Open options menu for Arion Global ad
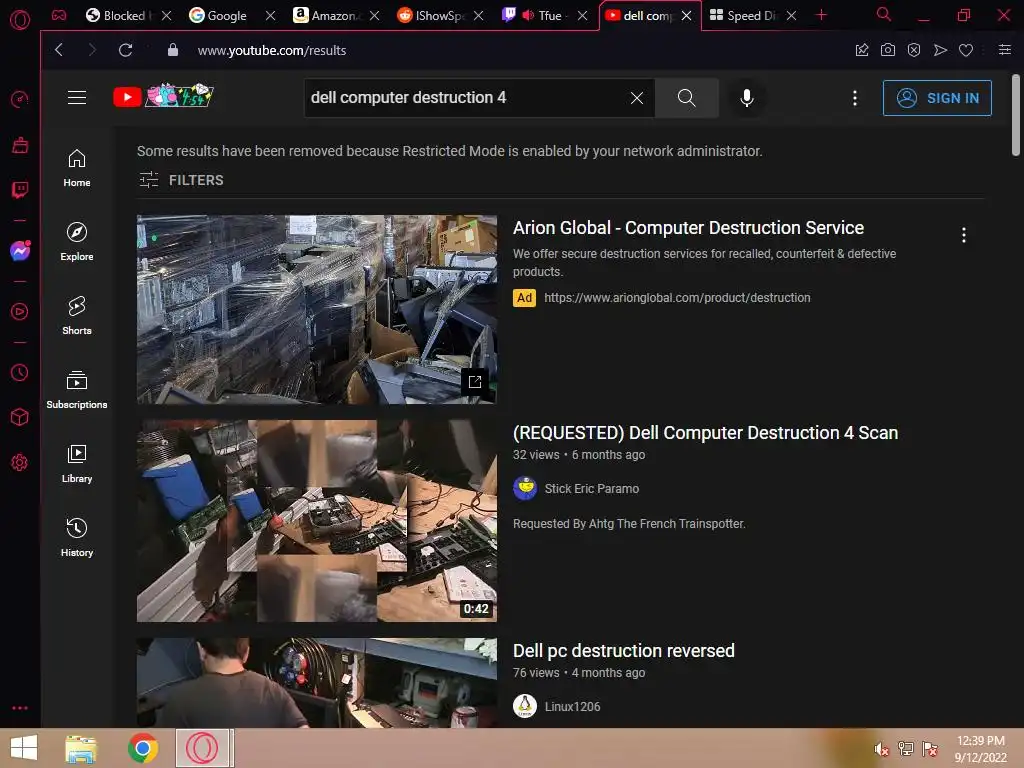 tap(964, 235)
